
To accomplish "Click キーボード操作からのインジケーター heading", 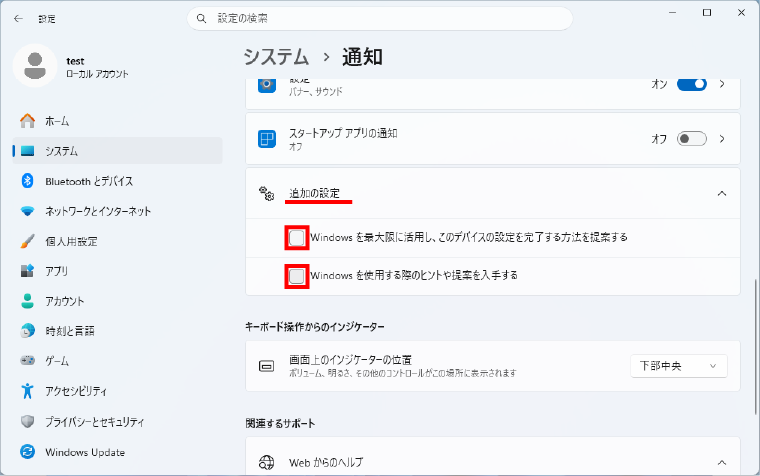I will tap(315, 327).
